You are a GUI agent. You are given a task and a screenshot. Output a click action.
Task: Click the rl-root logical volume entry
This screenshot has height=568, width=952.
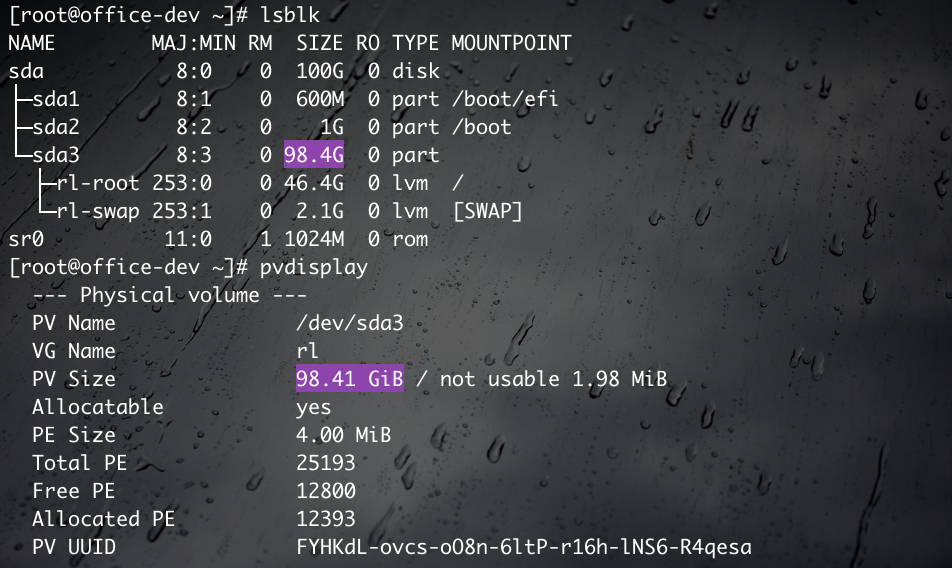click(x=98, y=183)
